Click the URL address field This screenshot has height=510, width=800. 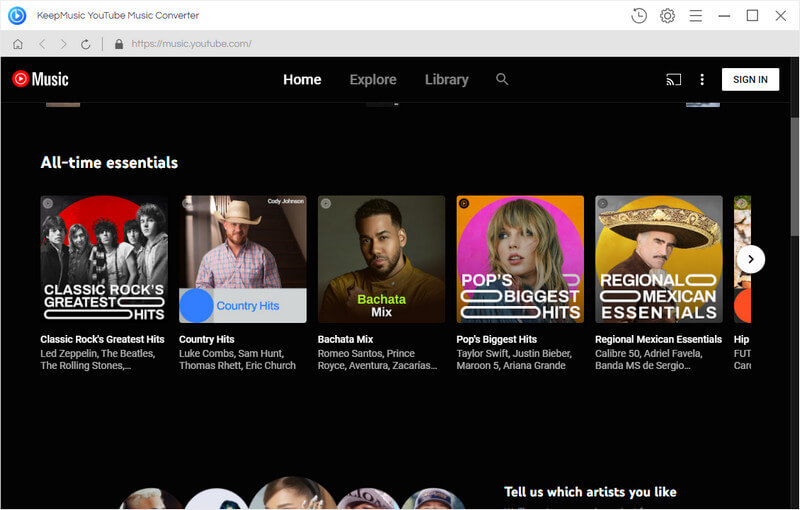(191, 44)
